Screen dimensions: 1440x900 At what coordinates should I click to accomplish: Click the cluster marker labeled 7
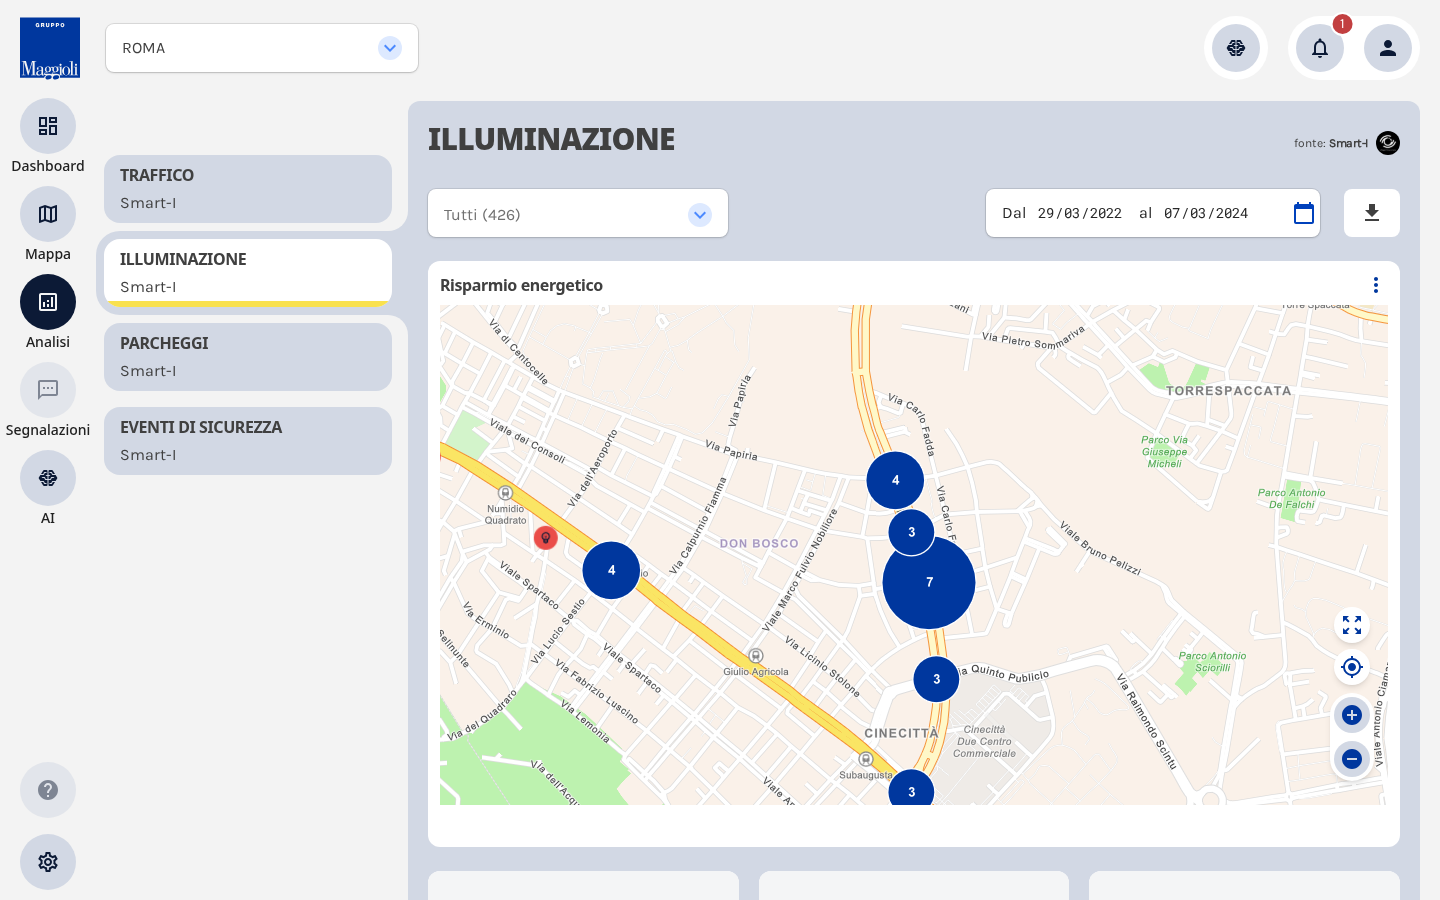click(929, 582)
